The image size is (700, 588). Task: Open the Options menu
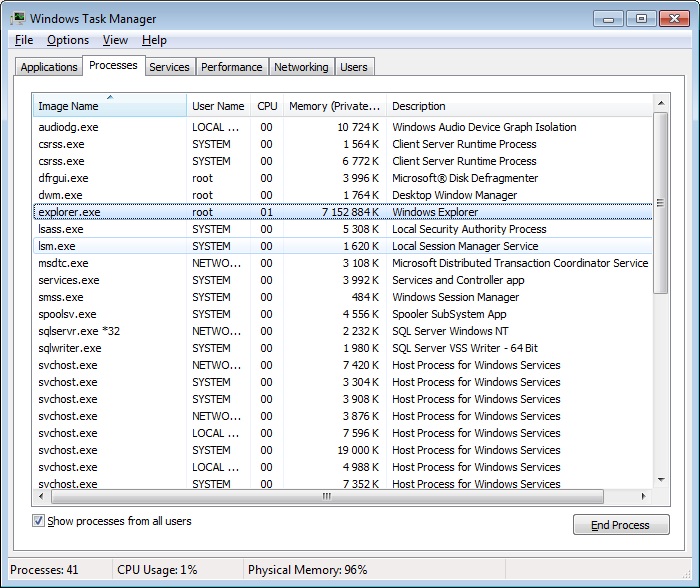coord(68,40)
